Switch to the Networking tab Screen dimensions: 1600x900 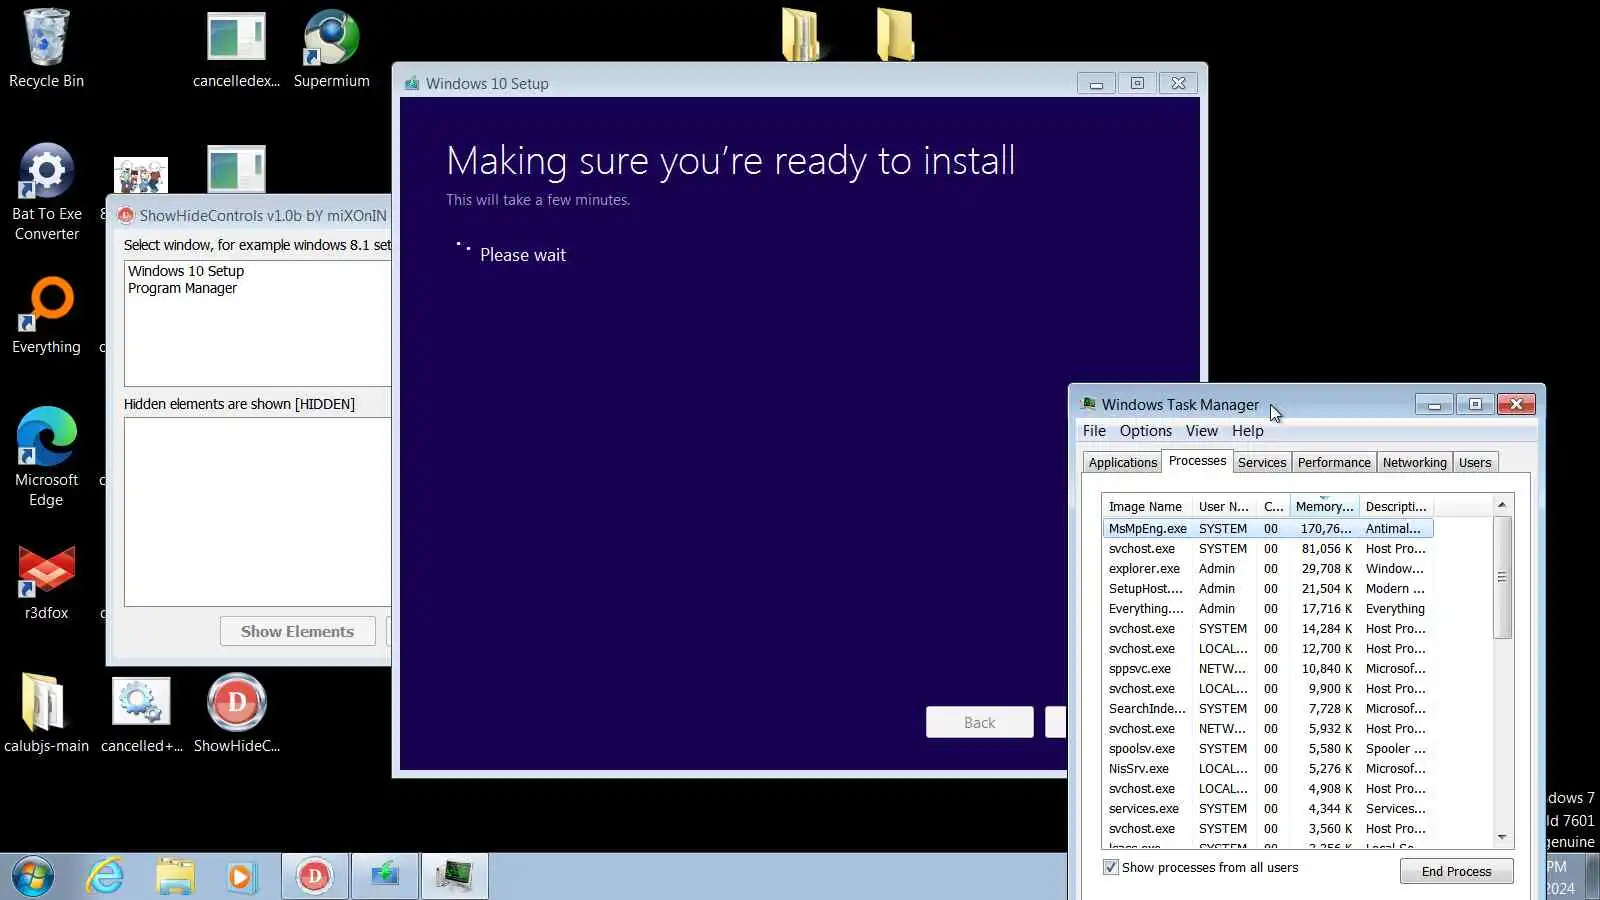coord(1414,462)
